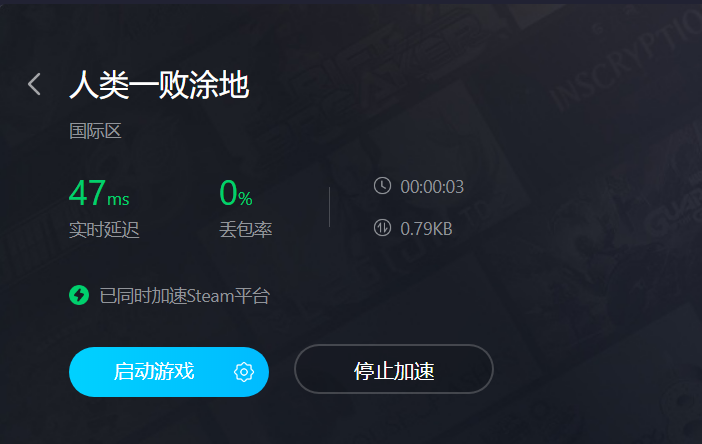This screenshot has width=702, height=444.
Task: Click the 47 ms latency value
Action: (99, 193)
